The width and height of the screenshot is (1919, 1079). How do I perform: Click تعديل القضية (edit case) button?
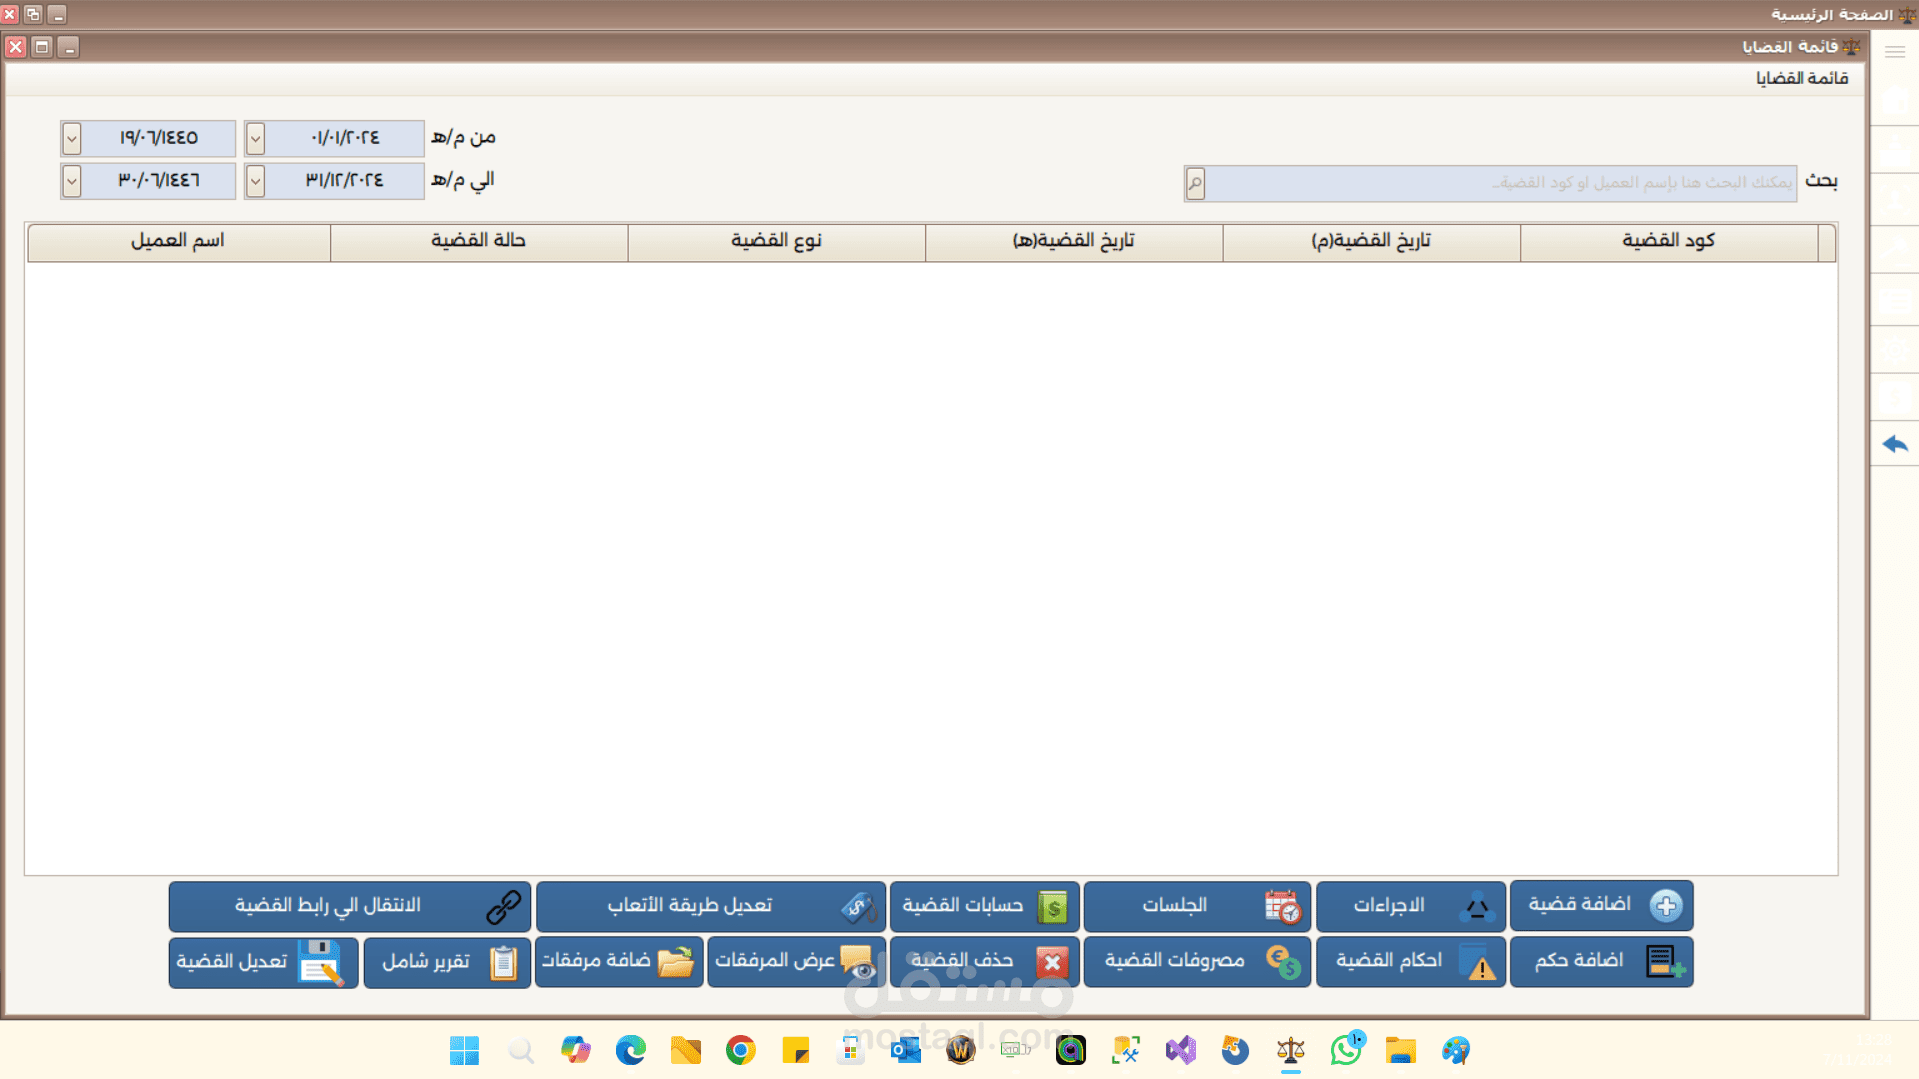coord(263,962)
